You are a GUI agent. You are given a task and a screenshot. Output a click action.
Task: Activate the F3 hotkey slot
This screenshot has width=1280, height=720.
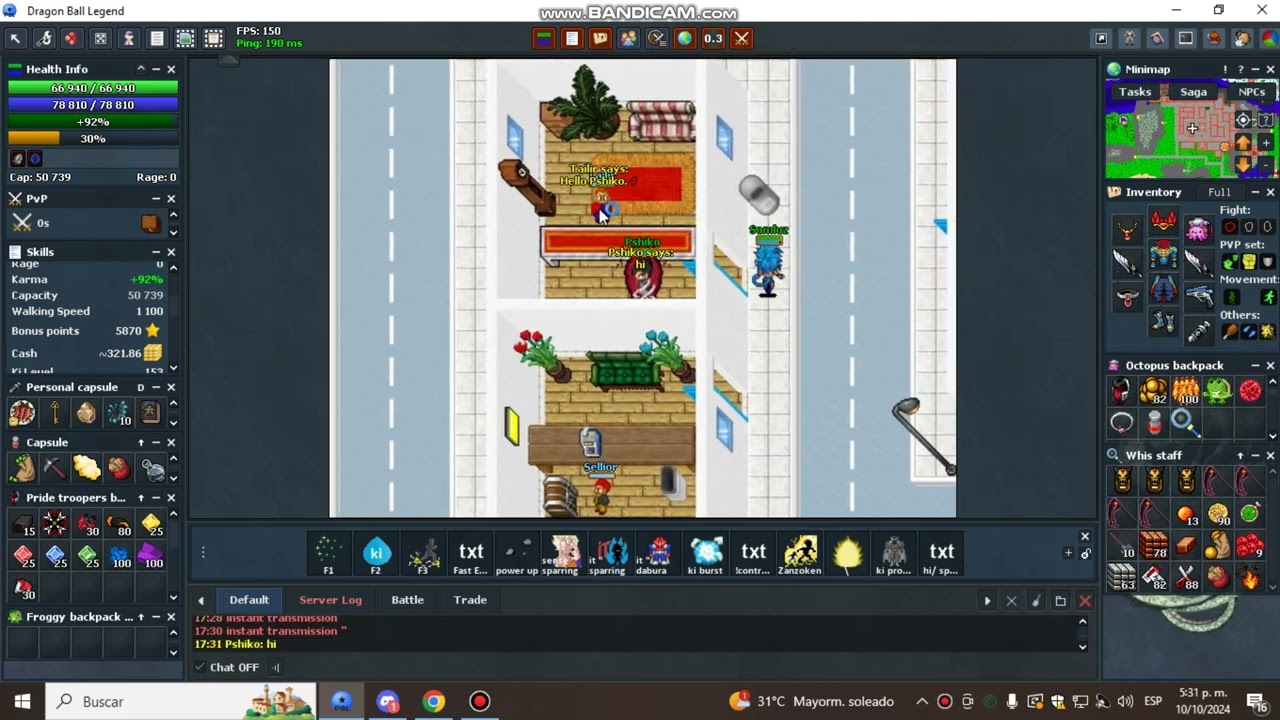tap(423, 553)
